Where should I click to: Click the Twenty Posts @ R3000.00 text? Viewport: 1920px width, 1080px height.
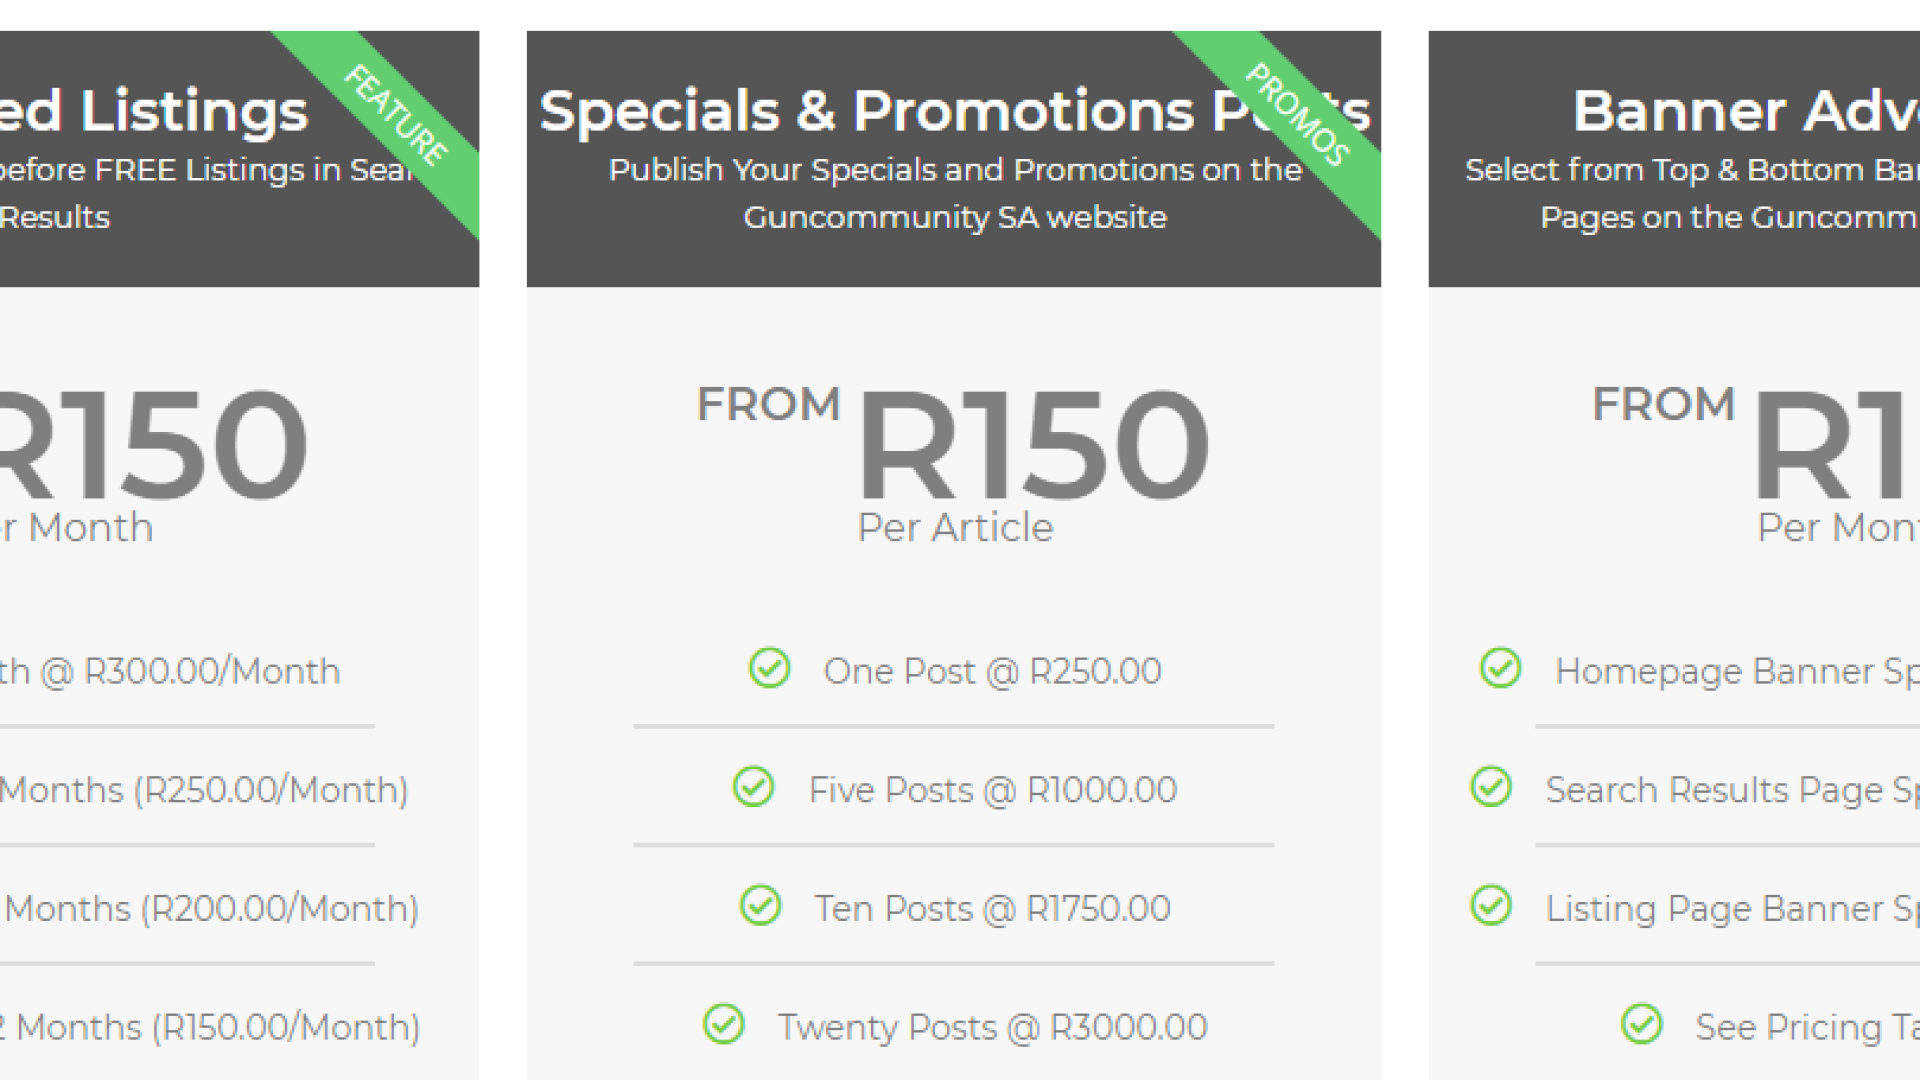tap(992, 1027)
